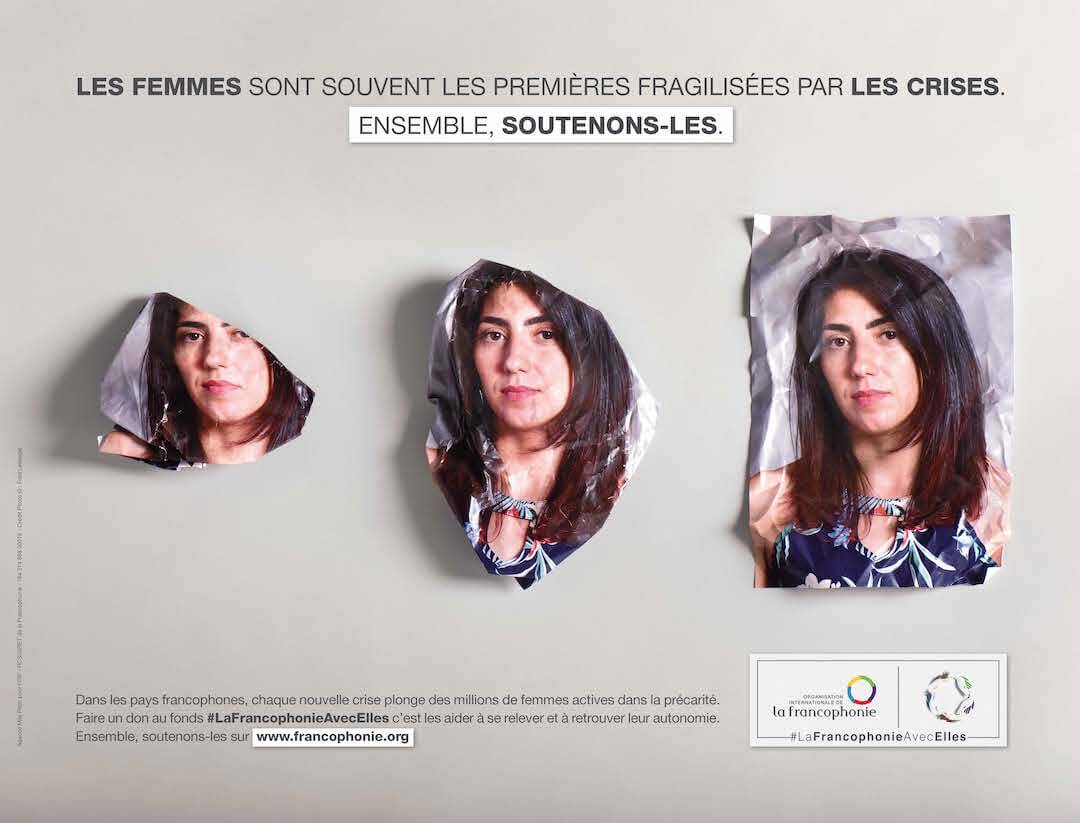Viewport: 1080px width, 823px height.
Task: Select the middle half-crumpled portrait photo
Action: (x=541, y=423)
